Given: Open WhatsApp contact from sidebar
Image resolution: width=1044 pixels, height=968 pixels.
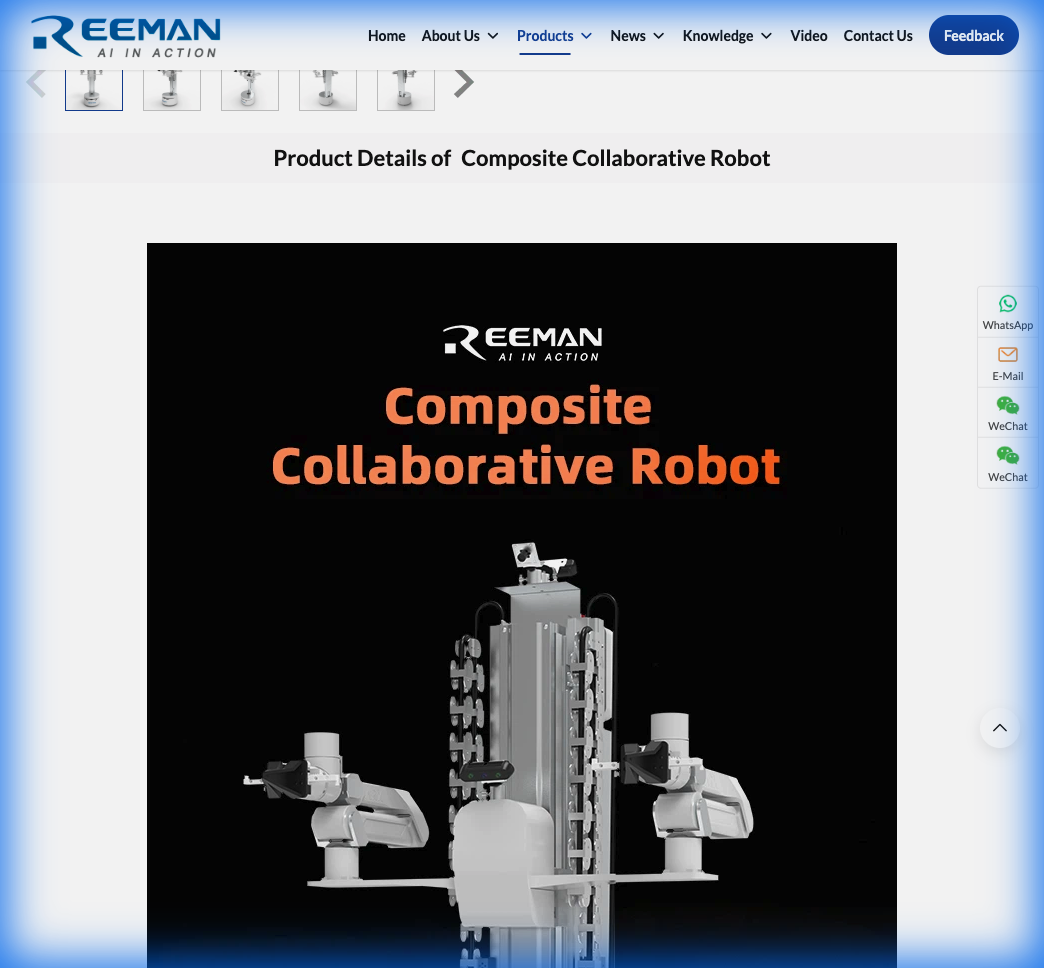Looking at the screenshot, I should click(x=1007, y=311).
